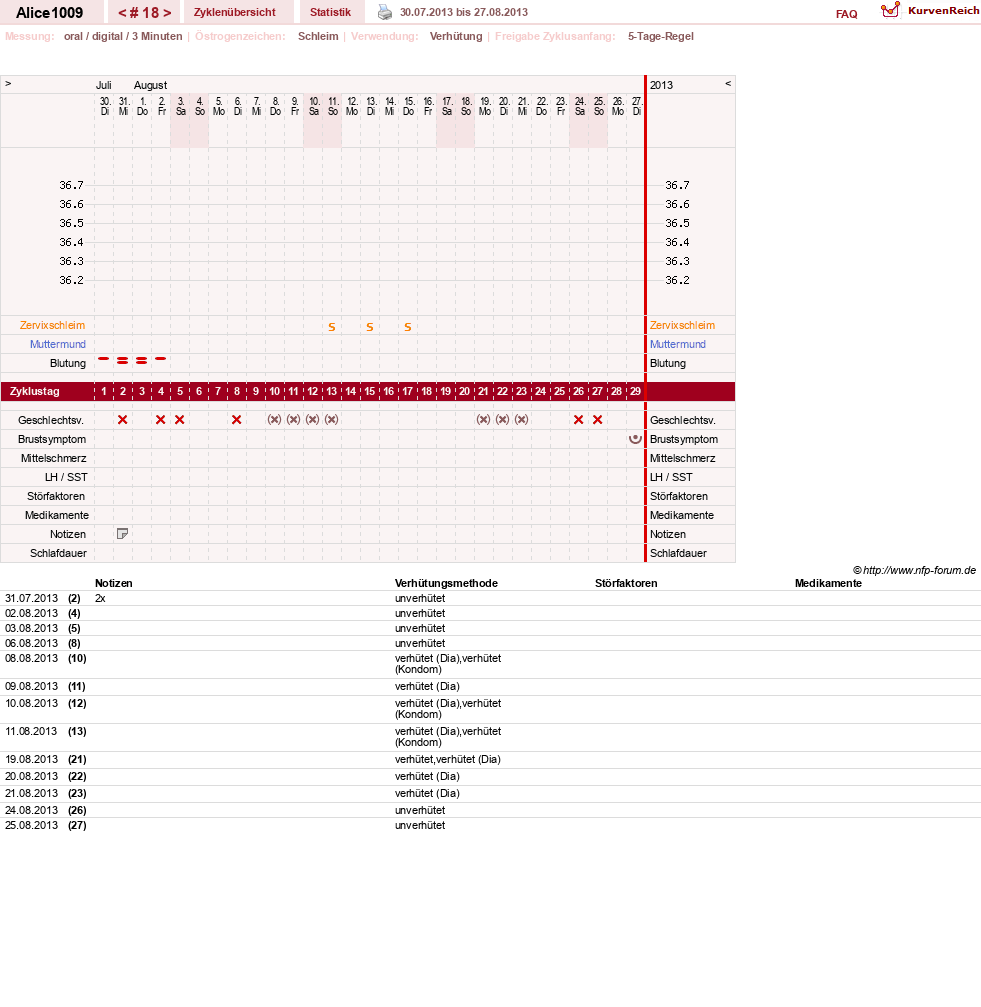981x1007 pixels.
Task: Click the protected intercourse mark on day 23
Action: click(521, 419)
